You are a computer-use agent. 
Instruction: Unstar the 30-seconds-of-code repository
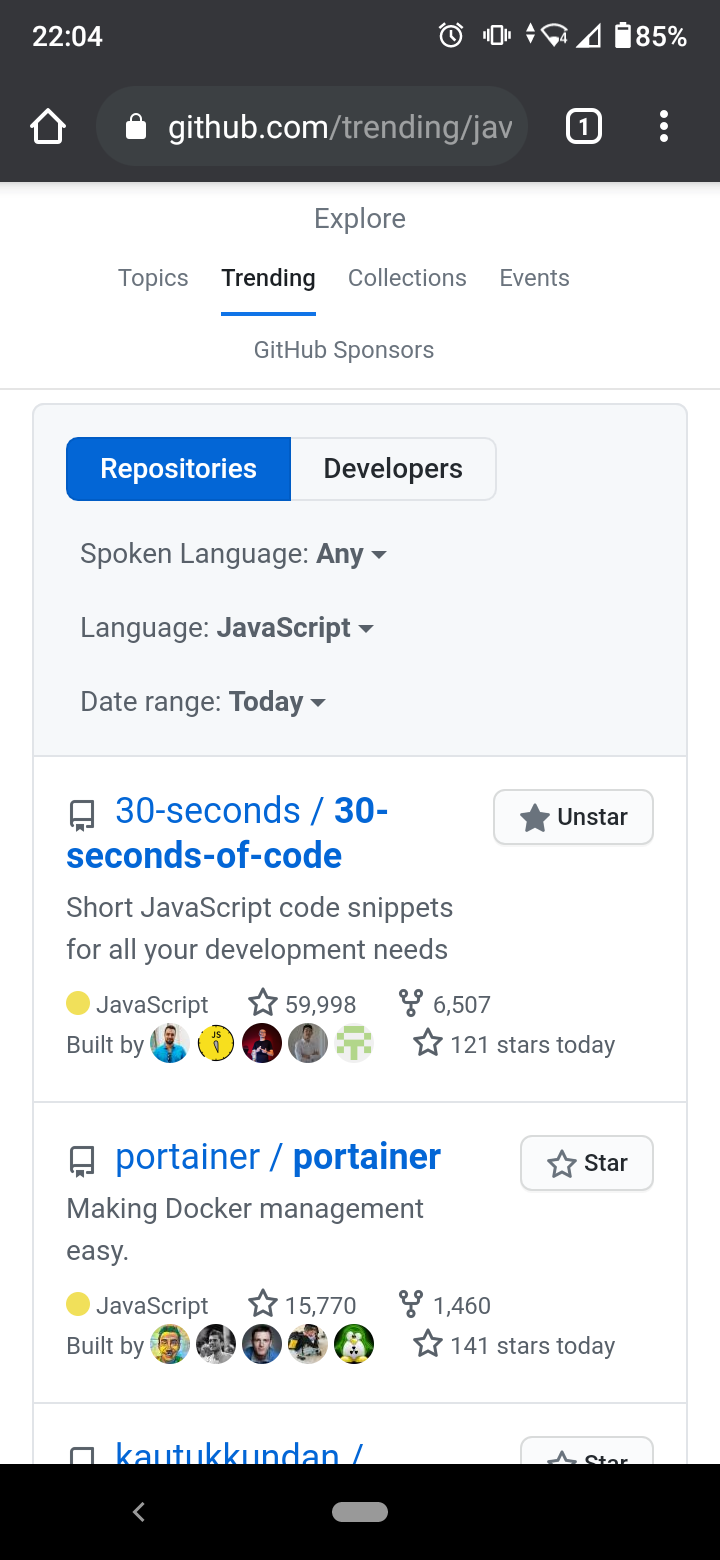572,817
